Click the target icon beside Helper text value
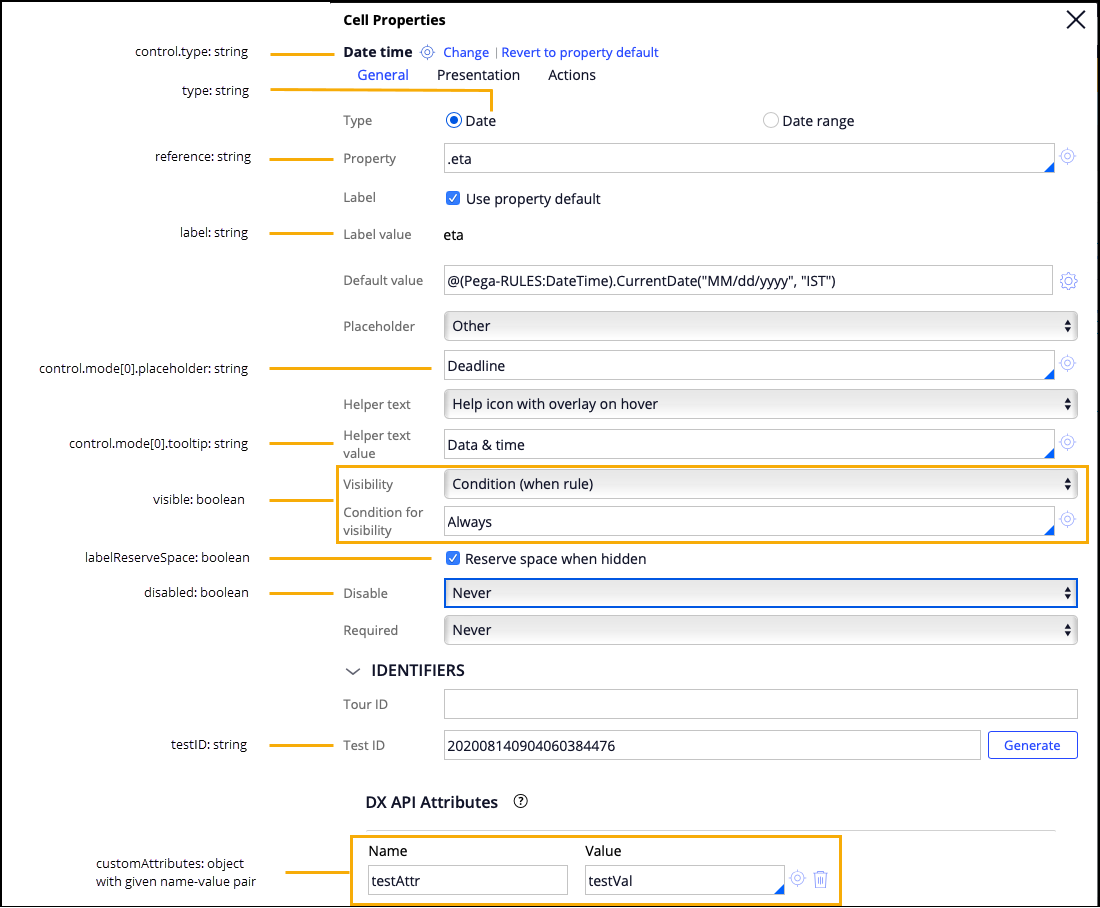This screenshot has height=908, width=1100. pos(1067,443)
